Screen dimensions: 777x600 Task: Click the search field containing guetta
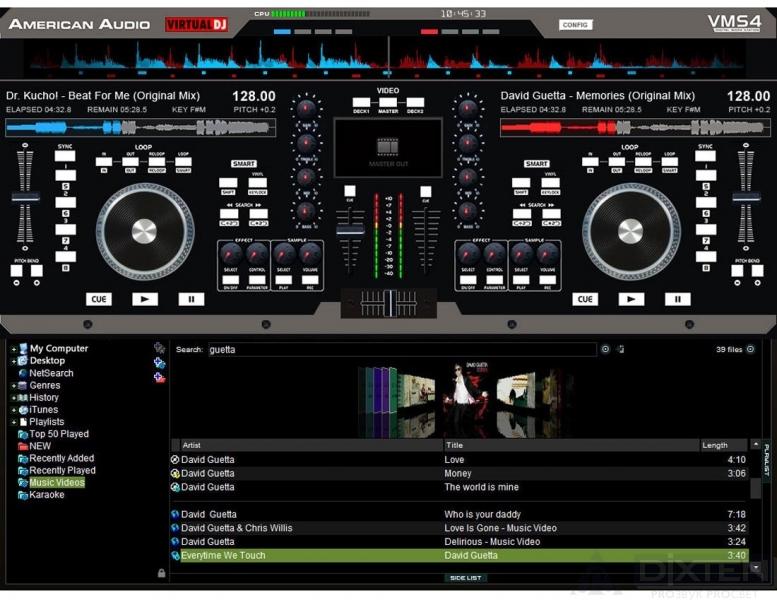click(402, 349)
